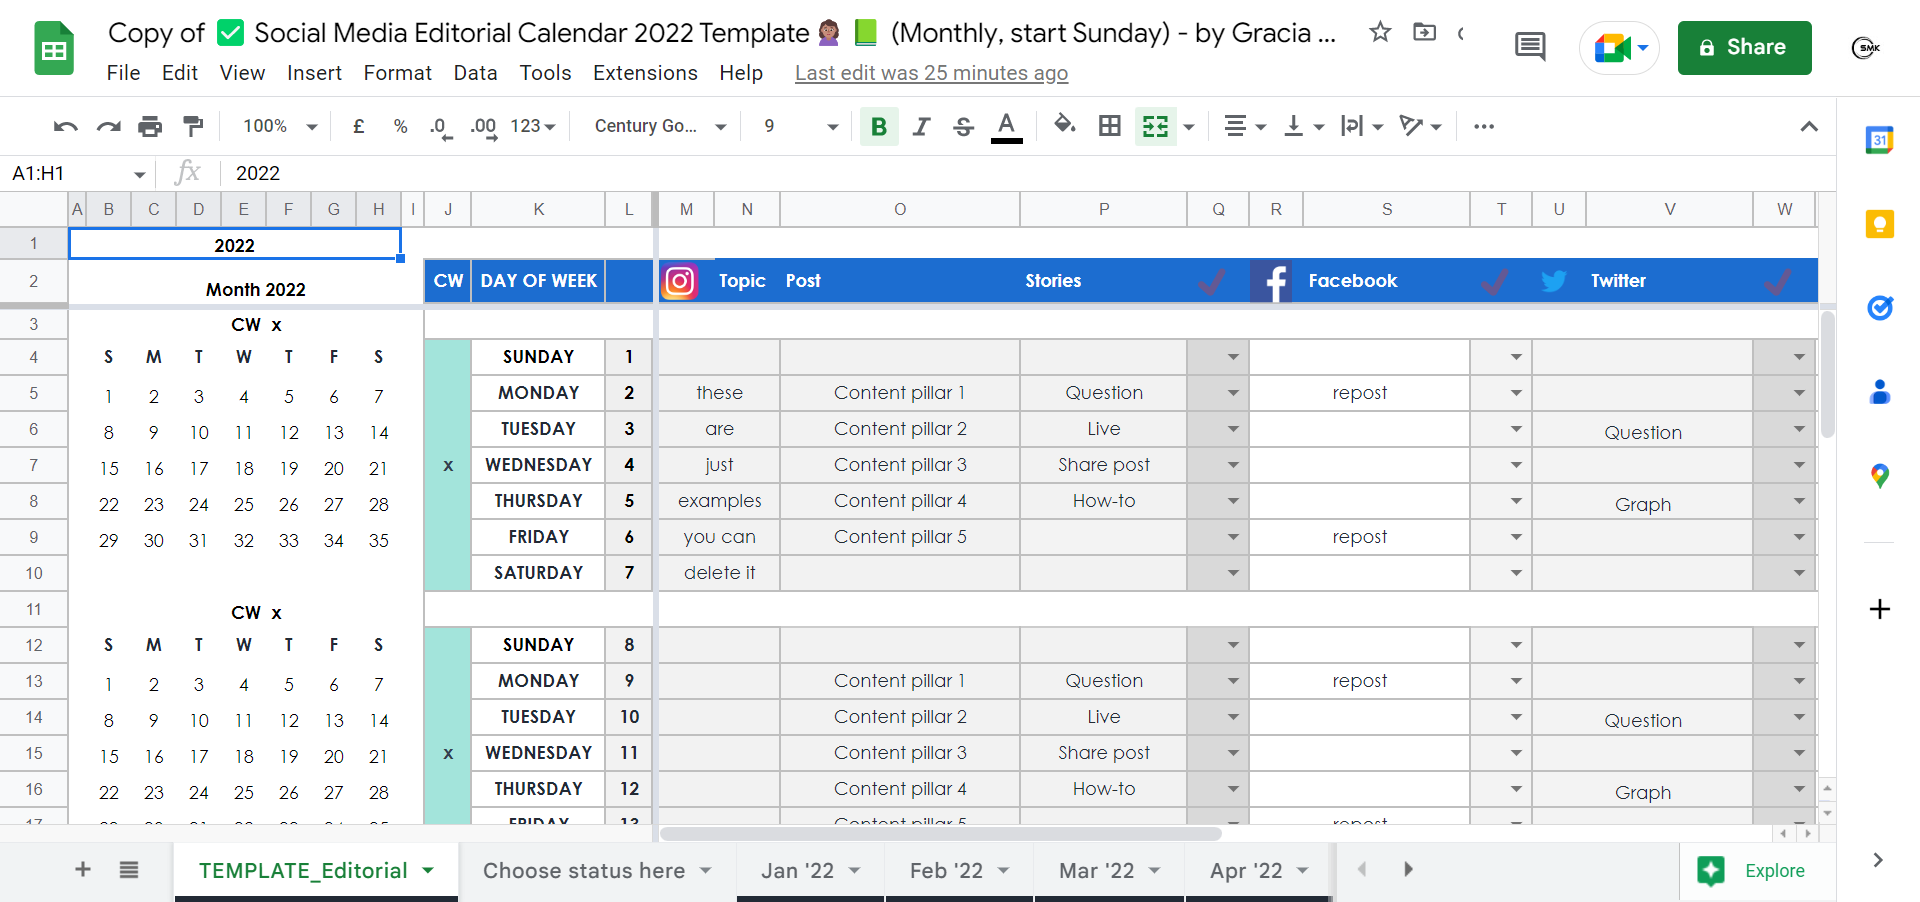Screen dimensions: 1920x902
Task: Select the Paint format tool
Action: tap(193, 126)
